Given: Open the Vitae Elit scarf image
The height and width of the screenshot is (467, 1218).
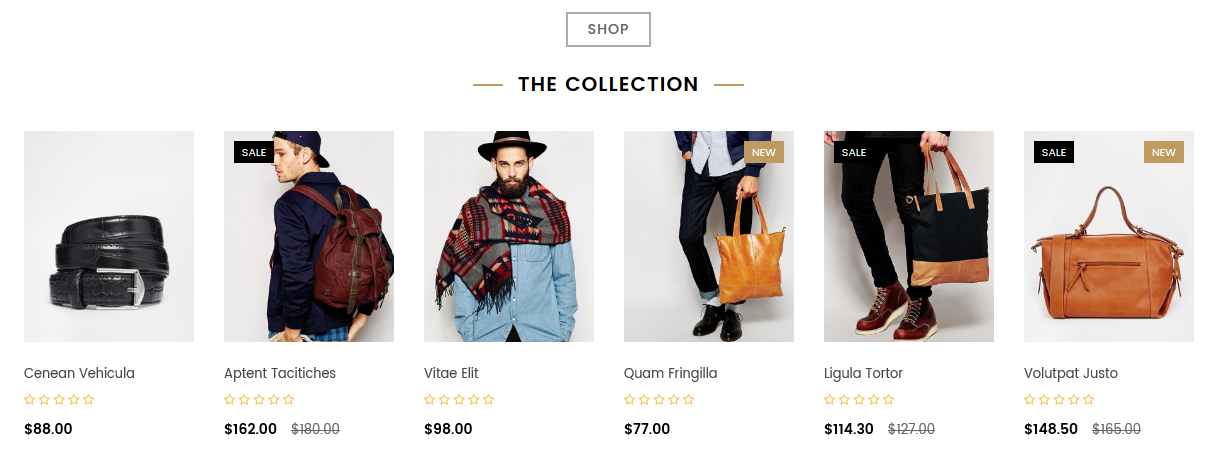Looking at the screenshot, I should (509, 236).
